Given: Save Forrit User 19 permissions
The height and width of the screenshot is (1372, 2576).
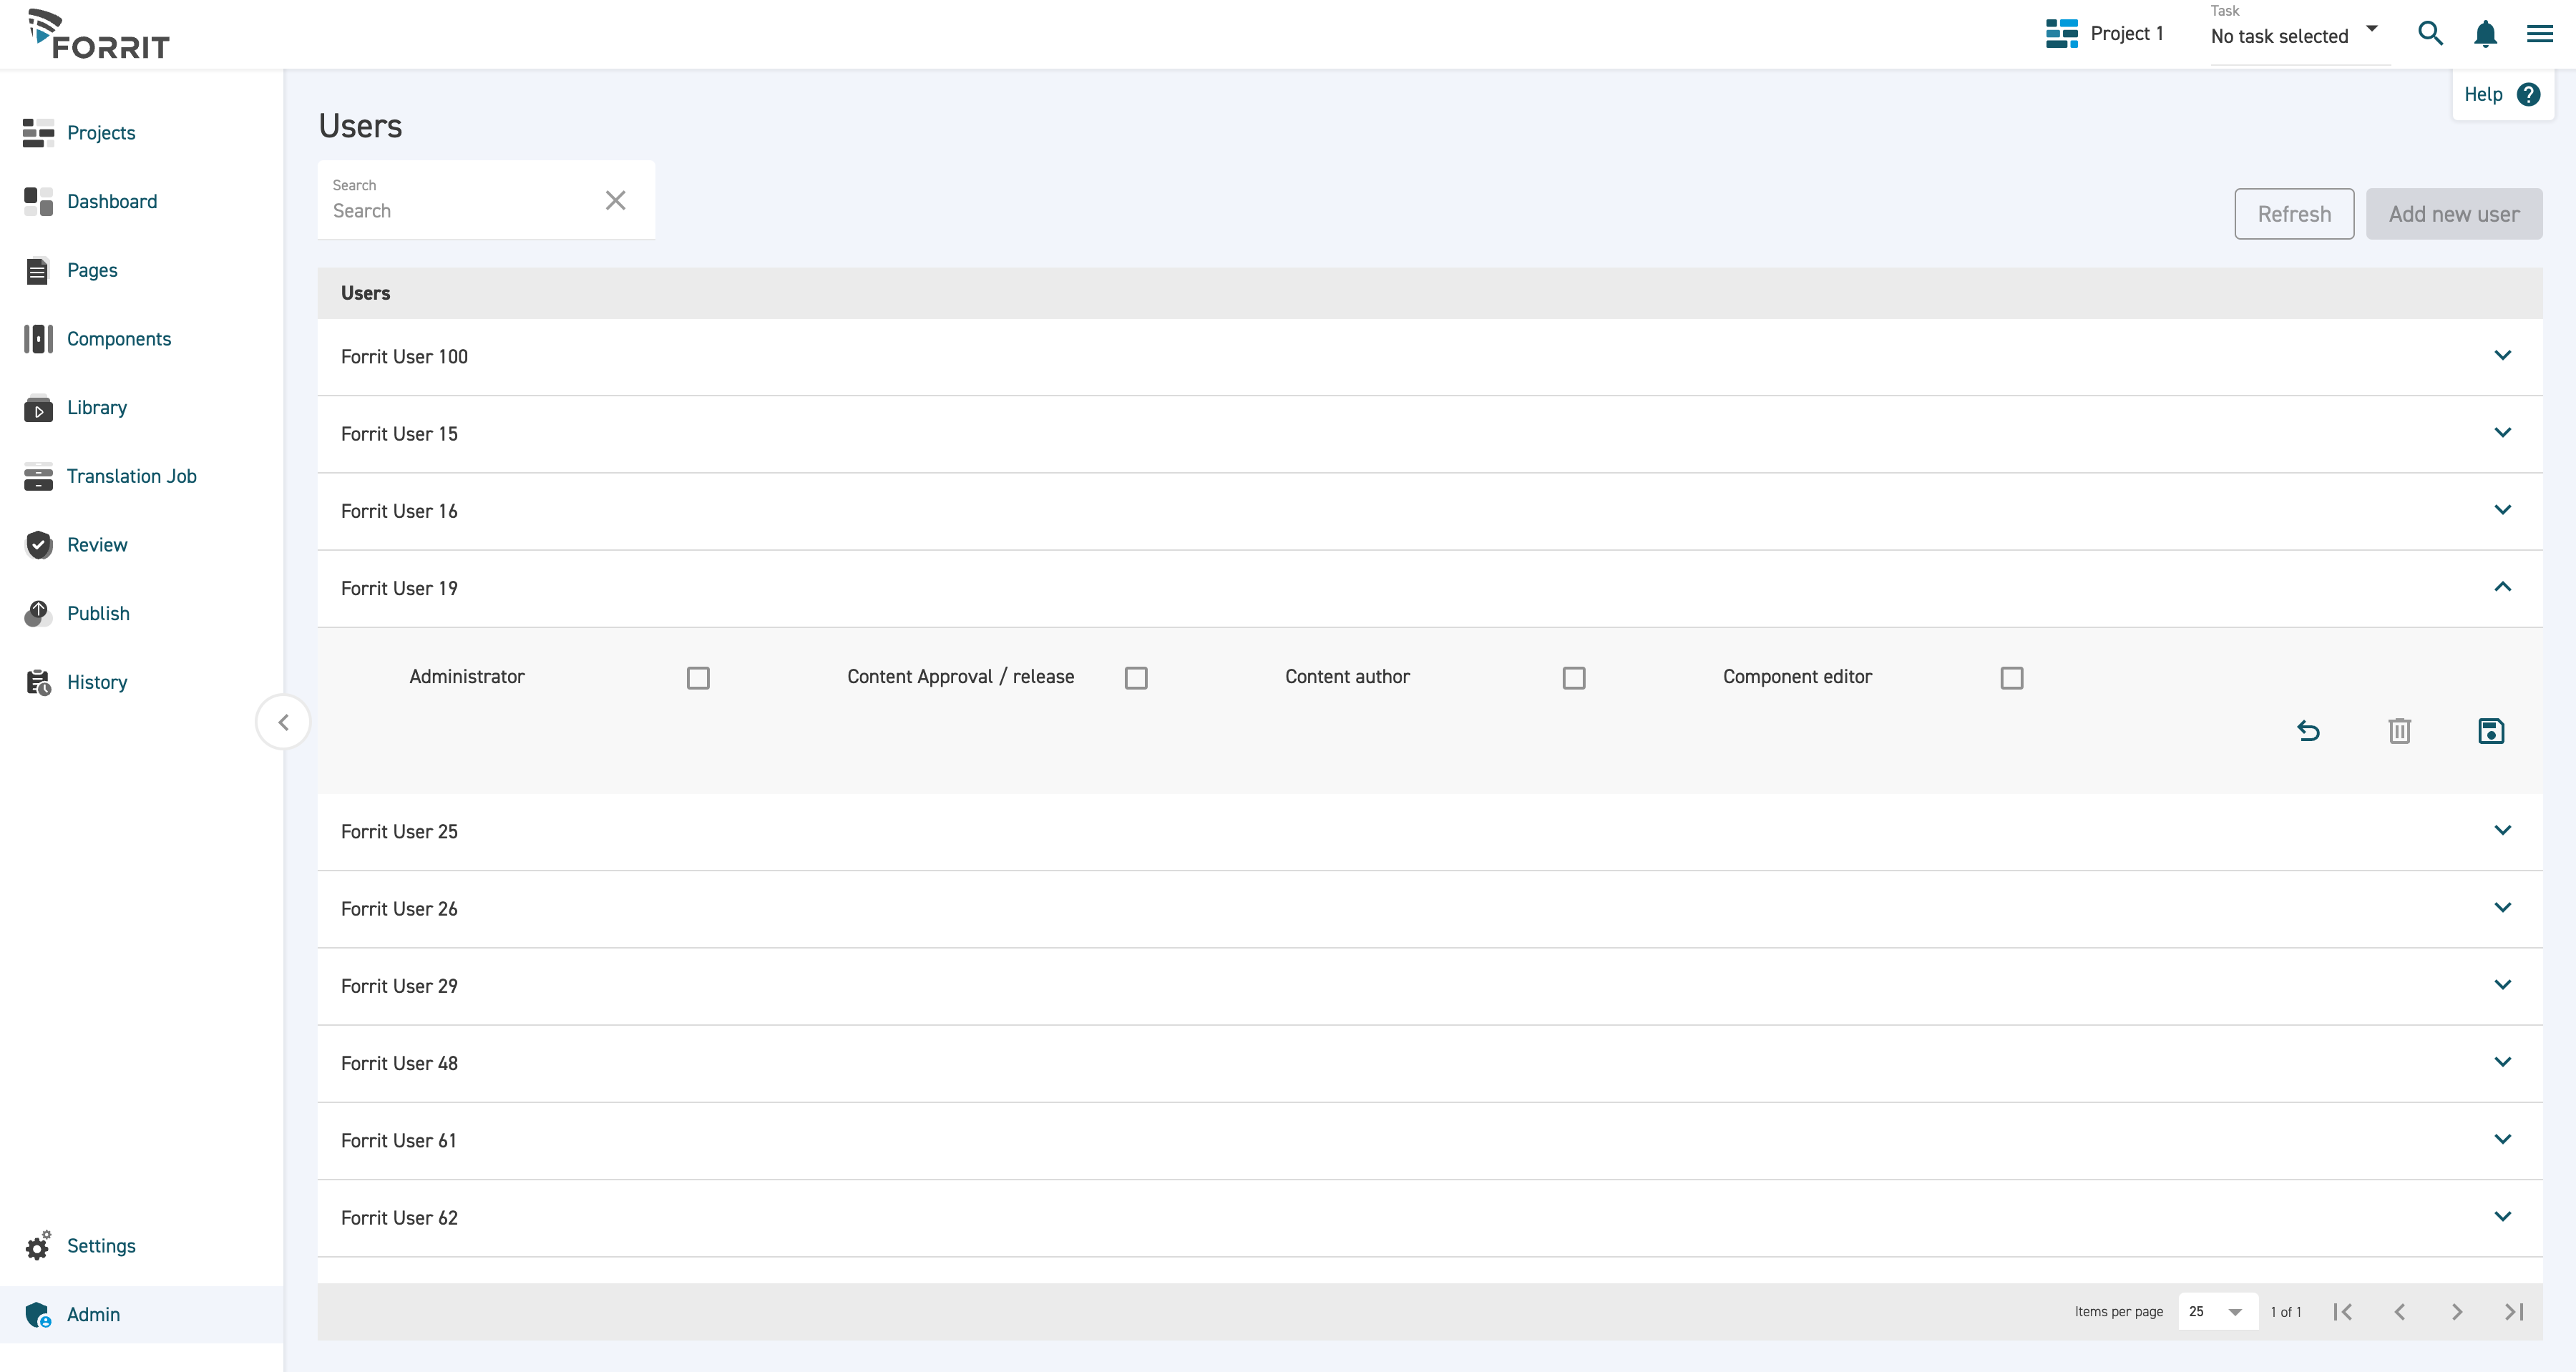Looking at the screenshot, I should click(2491, 731).
